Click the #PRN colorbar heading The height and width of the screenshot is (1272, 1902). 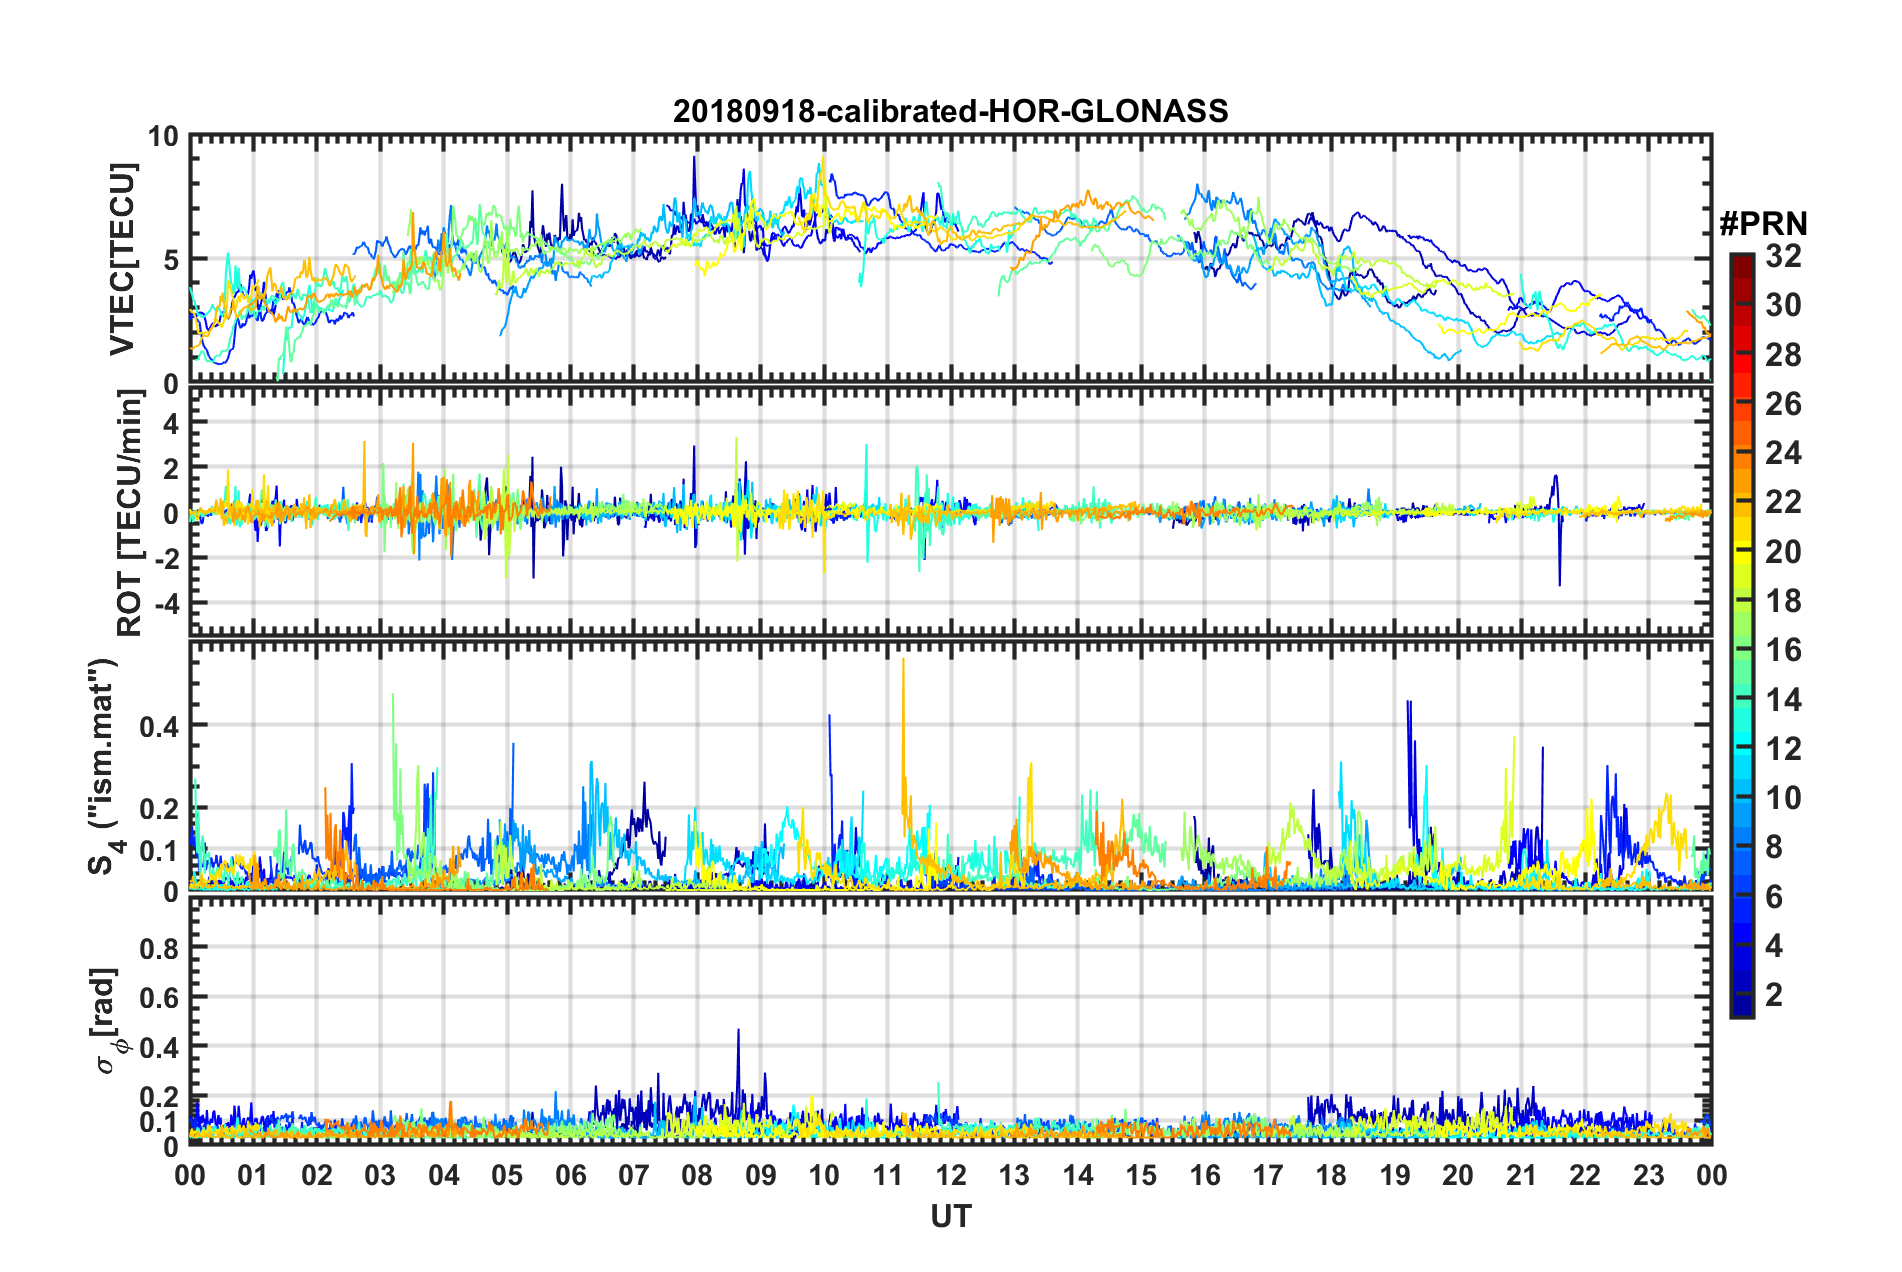[x=1763, y=224]
